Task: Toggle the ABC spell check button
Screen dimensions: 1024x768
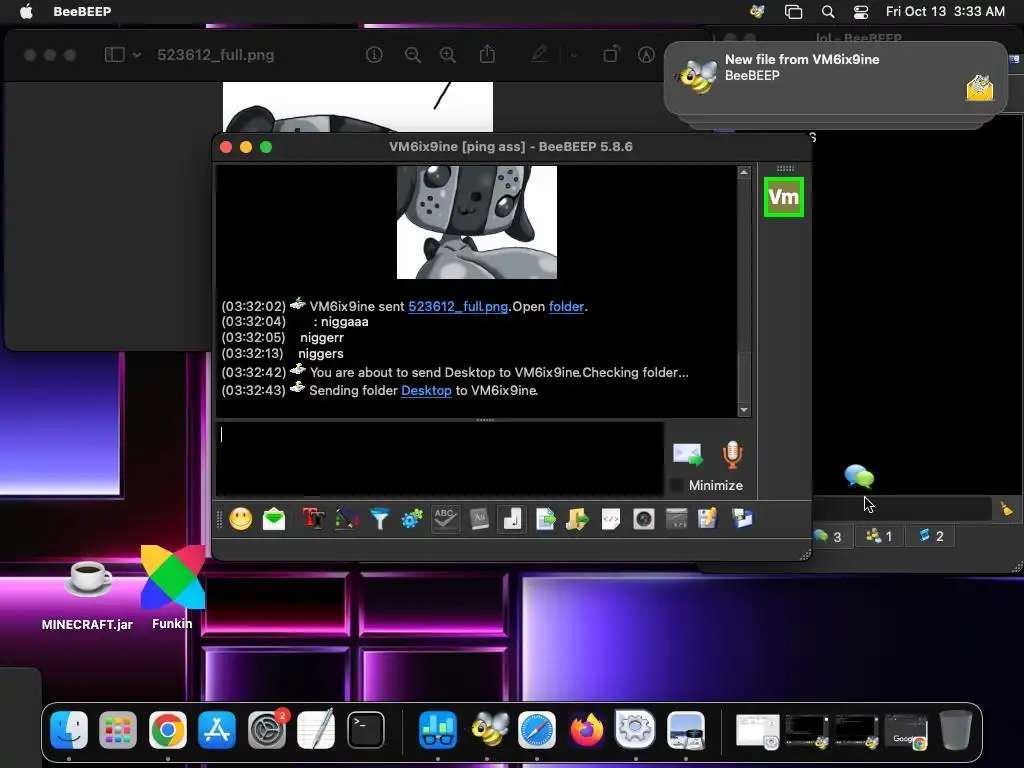Action: (x=445, y=519)
